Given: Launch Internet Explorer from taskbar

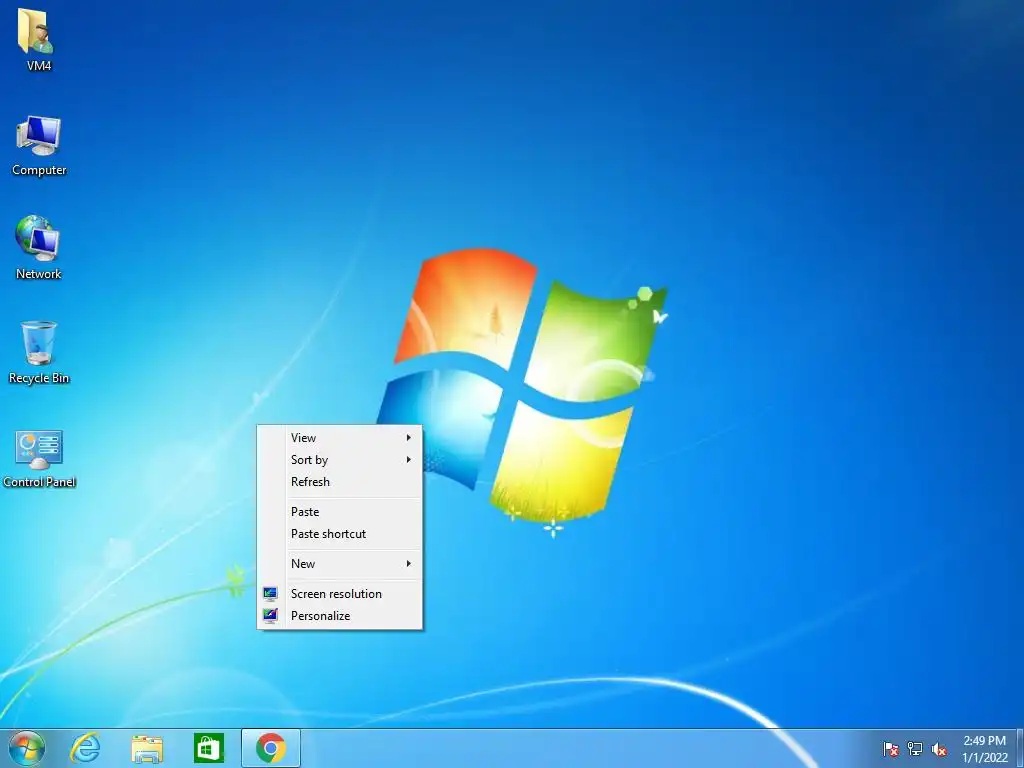Looking at the screenshot, I should pos(86,748).
